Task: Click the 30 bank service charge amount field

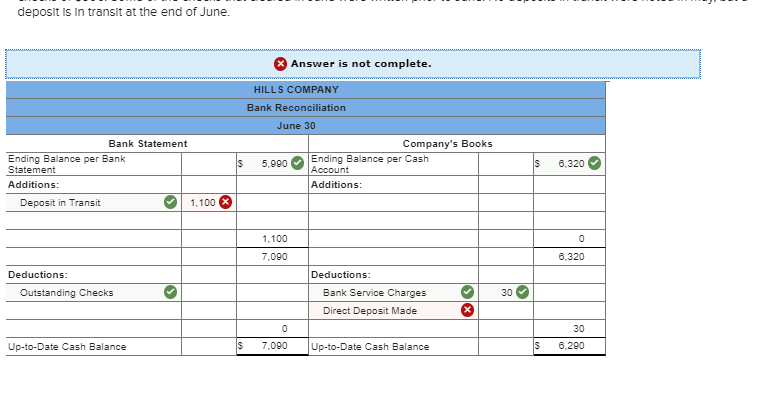Action: click(506, 292)
